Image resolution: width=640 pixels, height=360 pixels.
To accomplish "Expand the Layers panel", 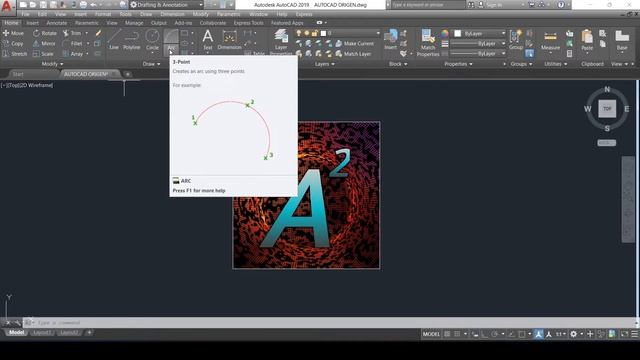I will click(x=324, y=64).
